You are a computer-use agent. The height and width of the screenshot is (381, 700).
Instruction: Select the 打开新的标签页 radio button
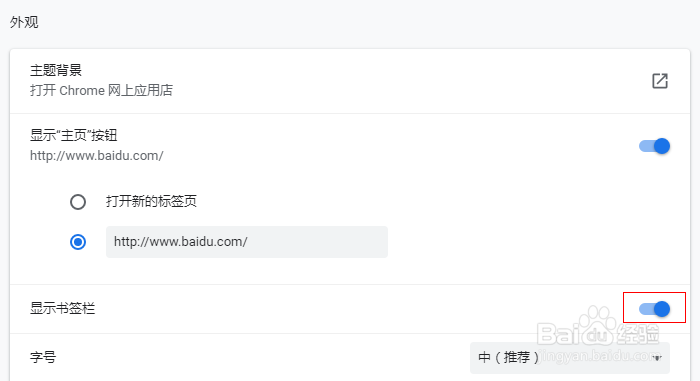78,201
